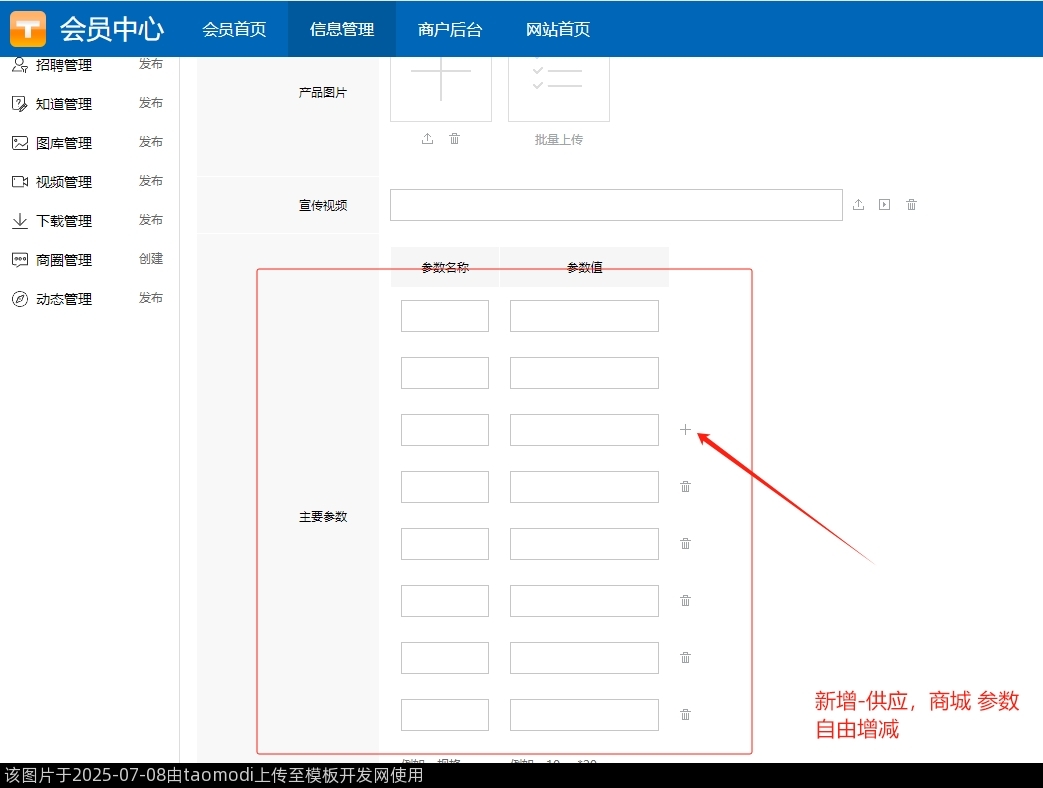Open 图库管理 image gallery icon
The image size is (1043, 788).
click(x=21, y=142)
